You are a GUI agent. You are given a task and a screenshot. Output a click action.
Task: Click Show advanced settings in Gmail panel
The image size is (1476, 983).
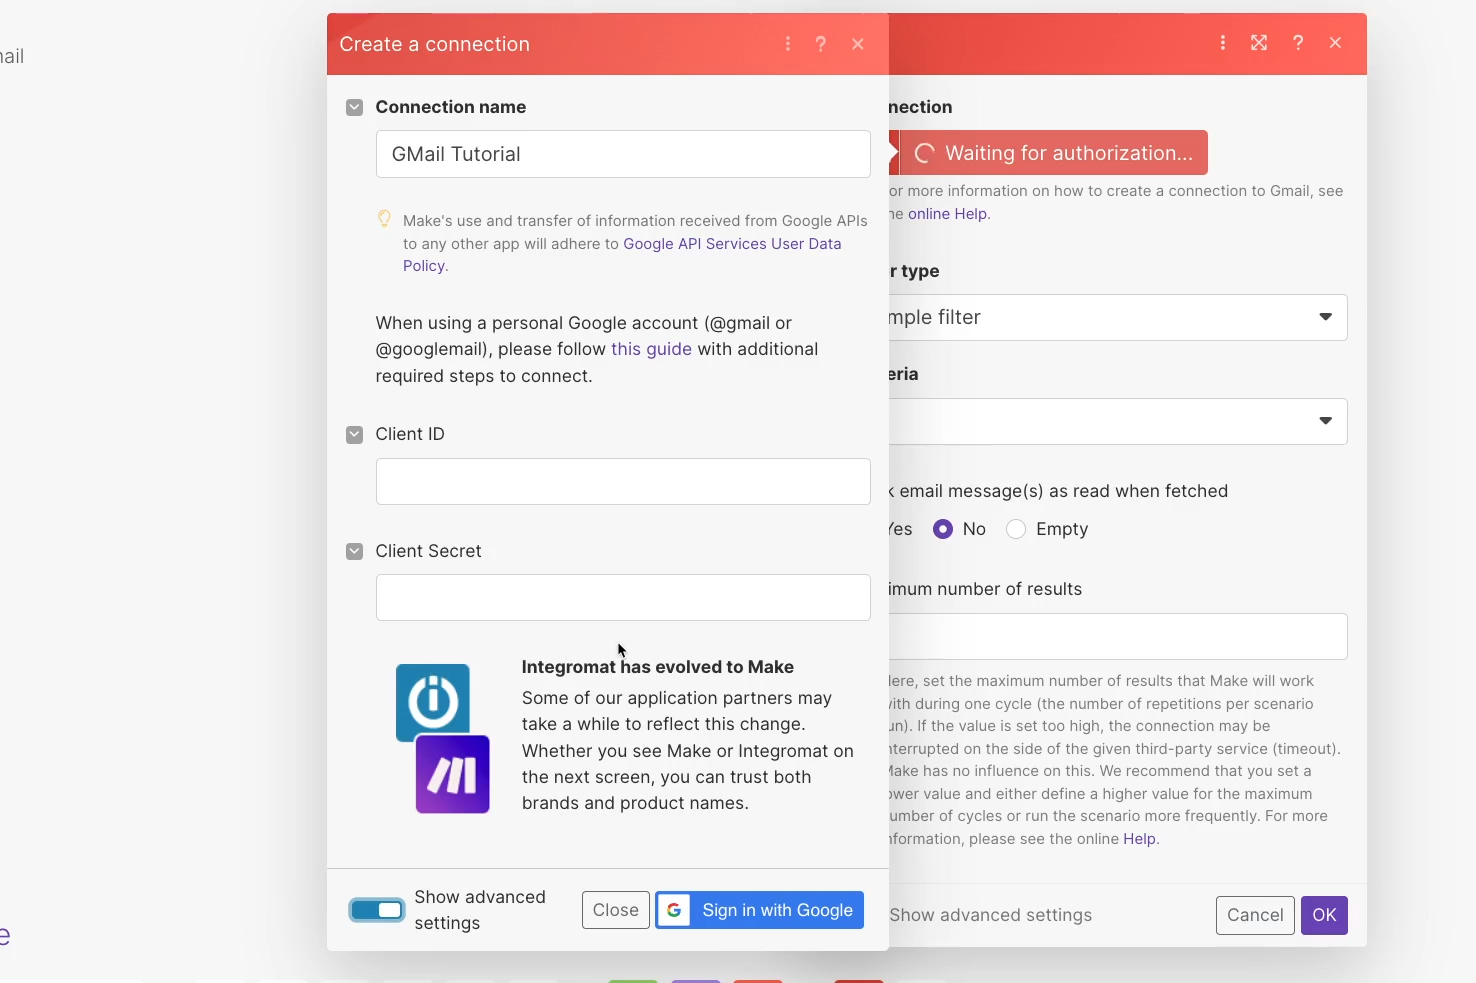tap(990, 915)
